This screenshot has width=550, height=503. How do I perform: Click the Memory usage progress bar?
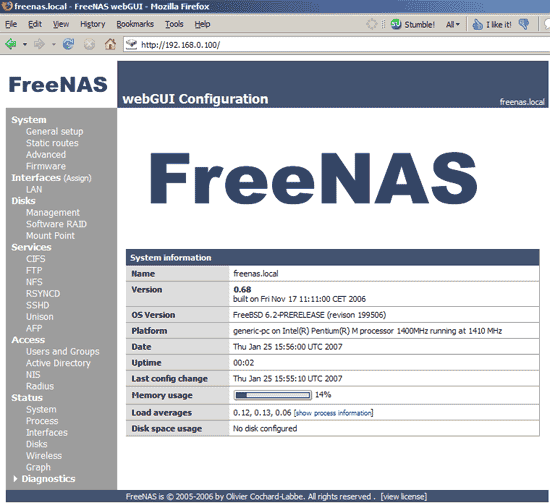click(x=273, y=395)
